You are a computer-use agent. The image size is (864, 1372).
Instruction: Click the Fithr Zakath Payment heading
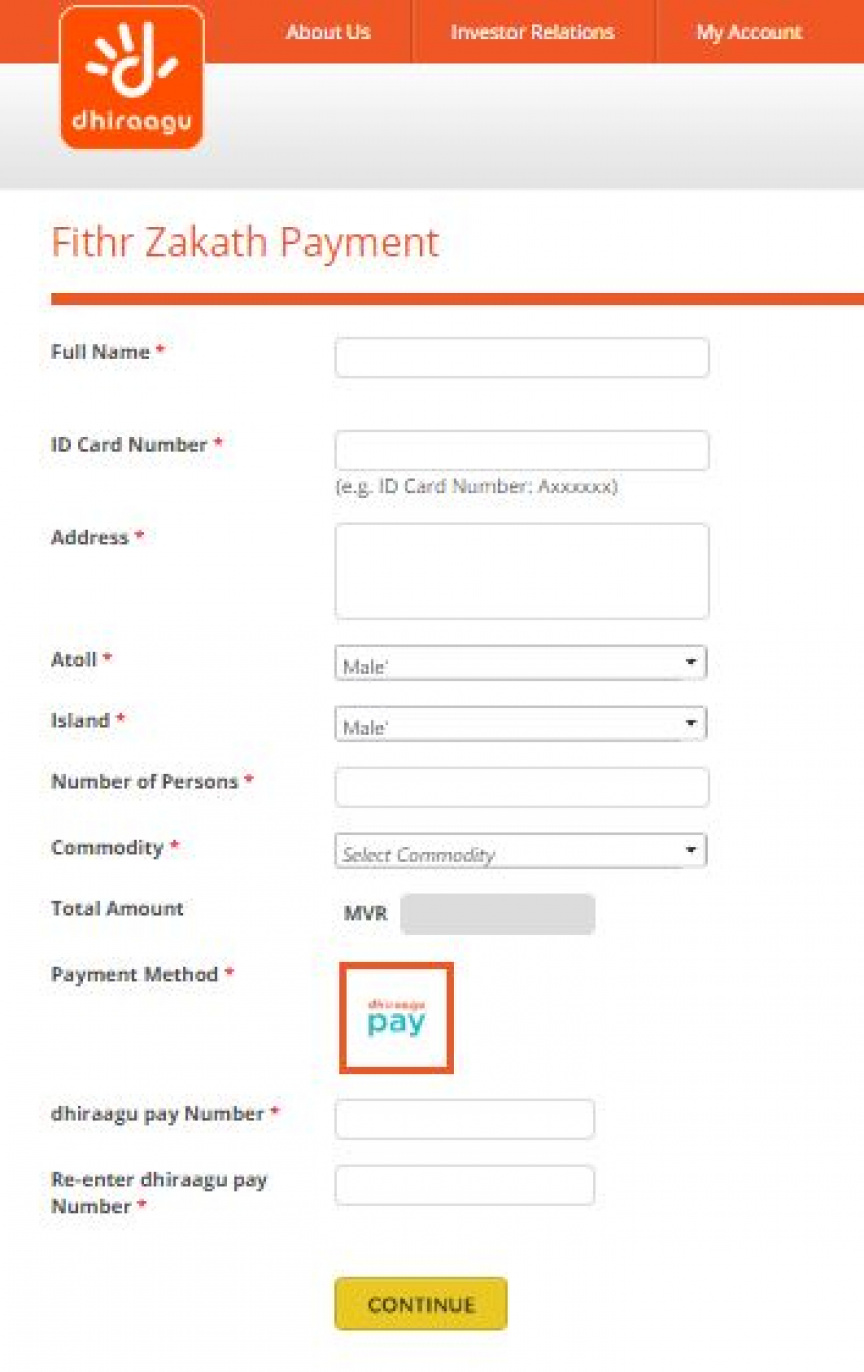pyautogui.click(x=245, y=243)
